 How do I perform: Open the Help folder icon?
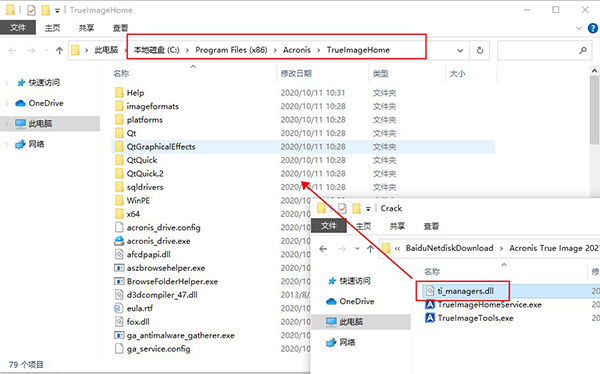[119, 93]
